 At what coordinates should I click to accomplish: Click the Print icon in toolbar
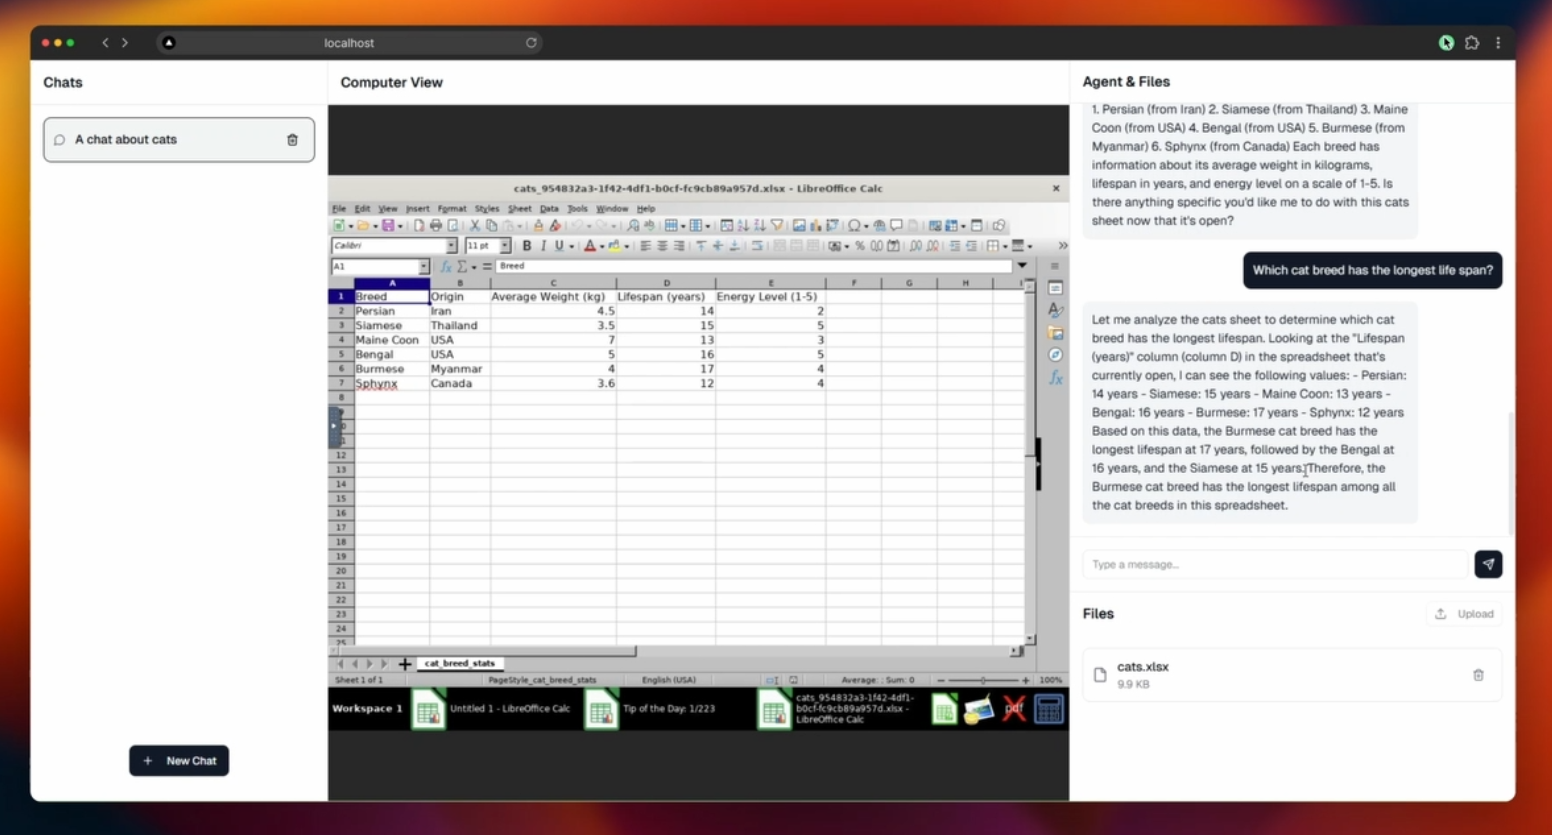point(435,226)
